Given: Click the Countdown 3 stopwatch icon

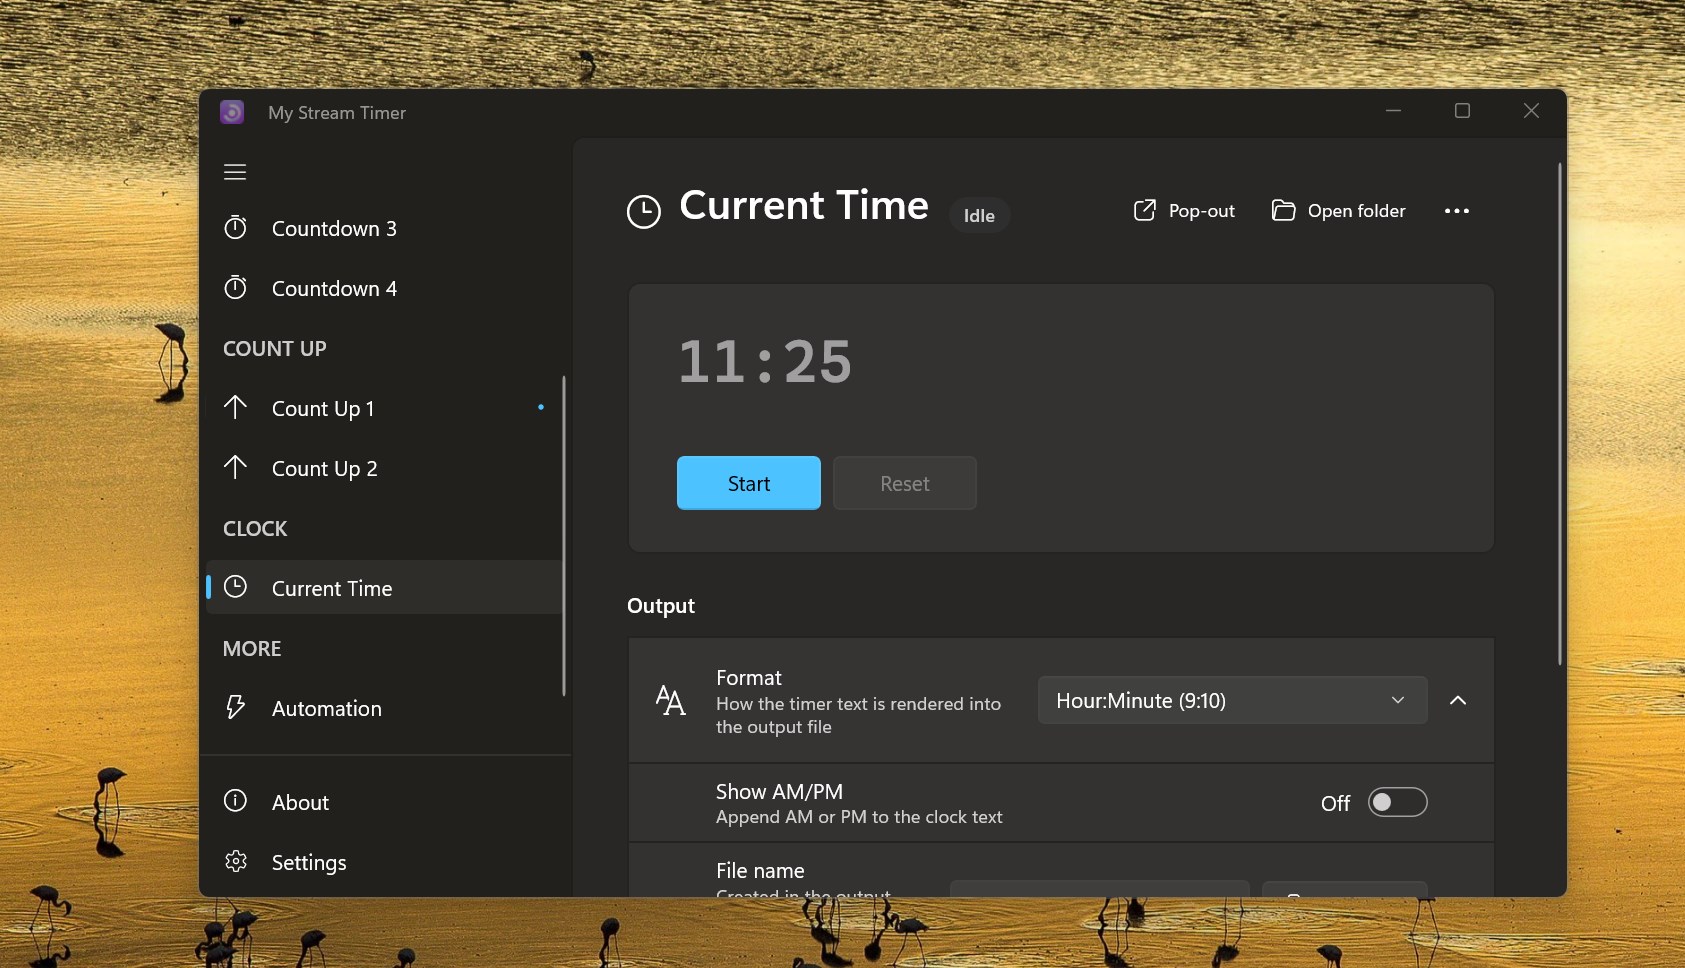Looking at the screenshot, I should pos(235,228).
